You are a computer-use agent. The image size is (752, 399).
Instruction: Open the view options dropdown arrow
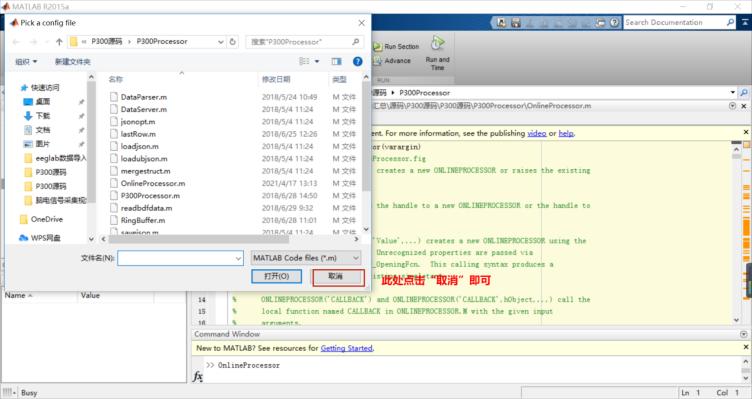[x=317, y=61]
